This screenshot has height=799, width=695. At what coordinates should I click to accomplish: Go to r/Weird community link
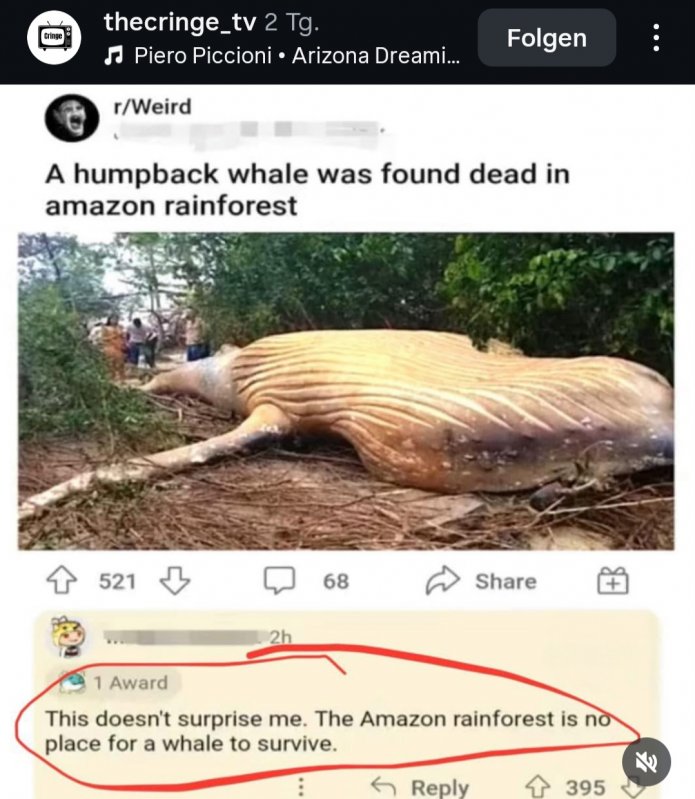pyautogui.click(x=152, y=107)
